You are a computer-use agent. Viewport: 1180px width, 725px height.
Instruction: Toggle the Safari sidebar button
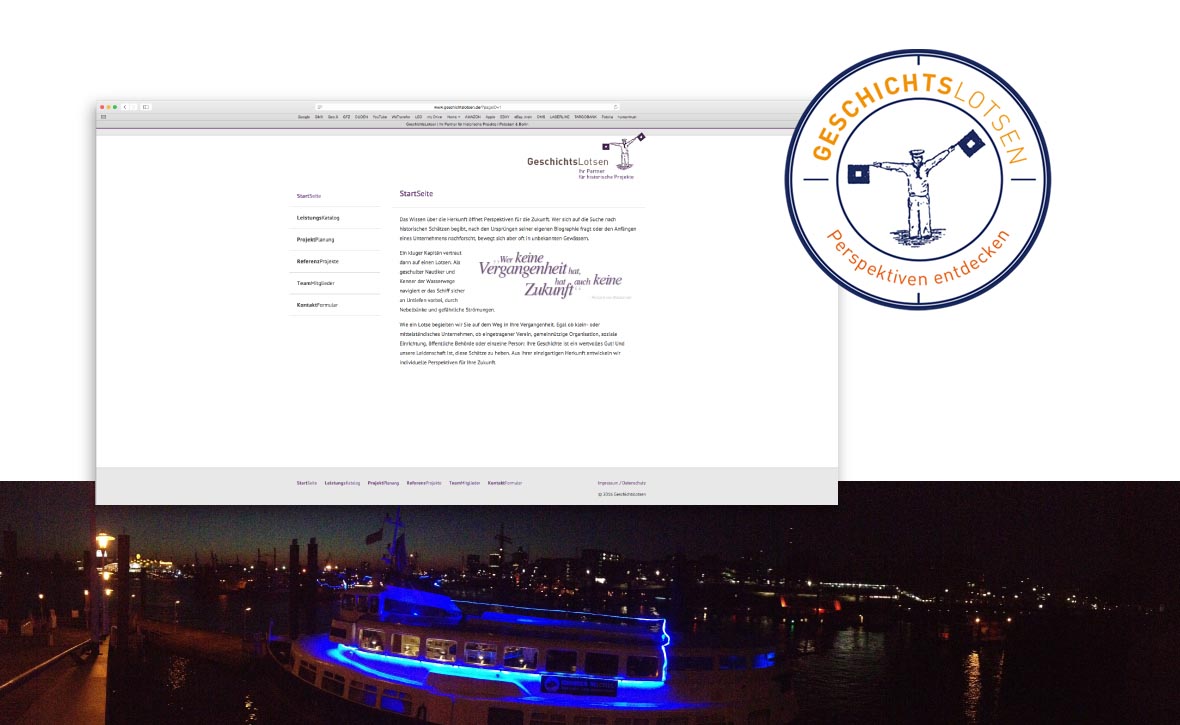[x=146, y=107]
